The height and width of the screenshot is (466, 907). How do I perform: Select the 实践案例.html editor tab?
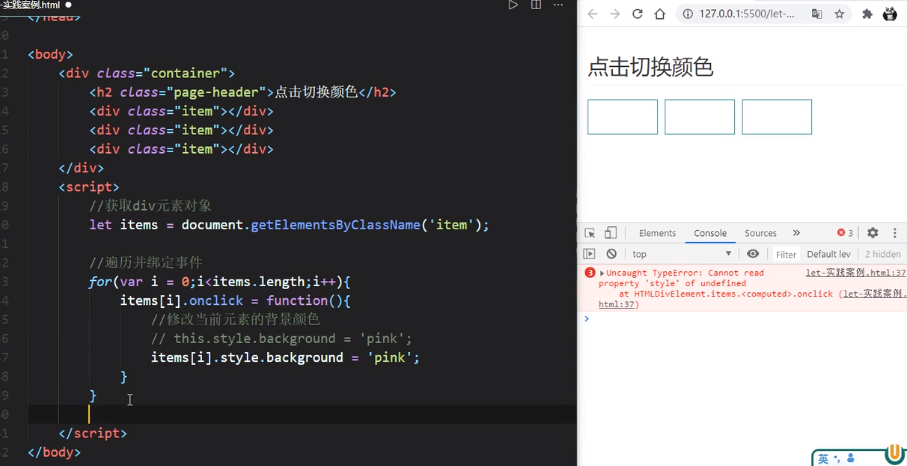pyautogui.click(x=30, y=5)
